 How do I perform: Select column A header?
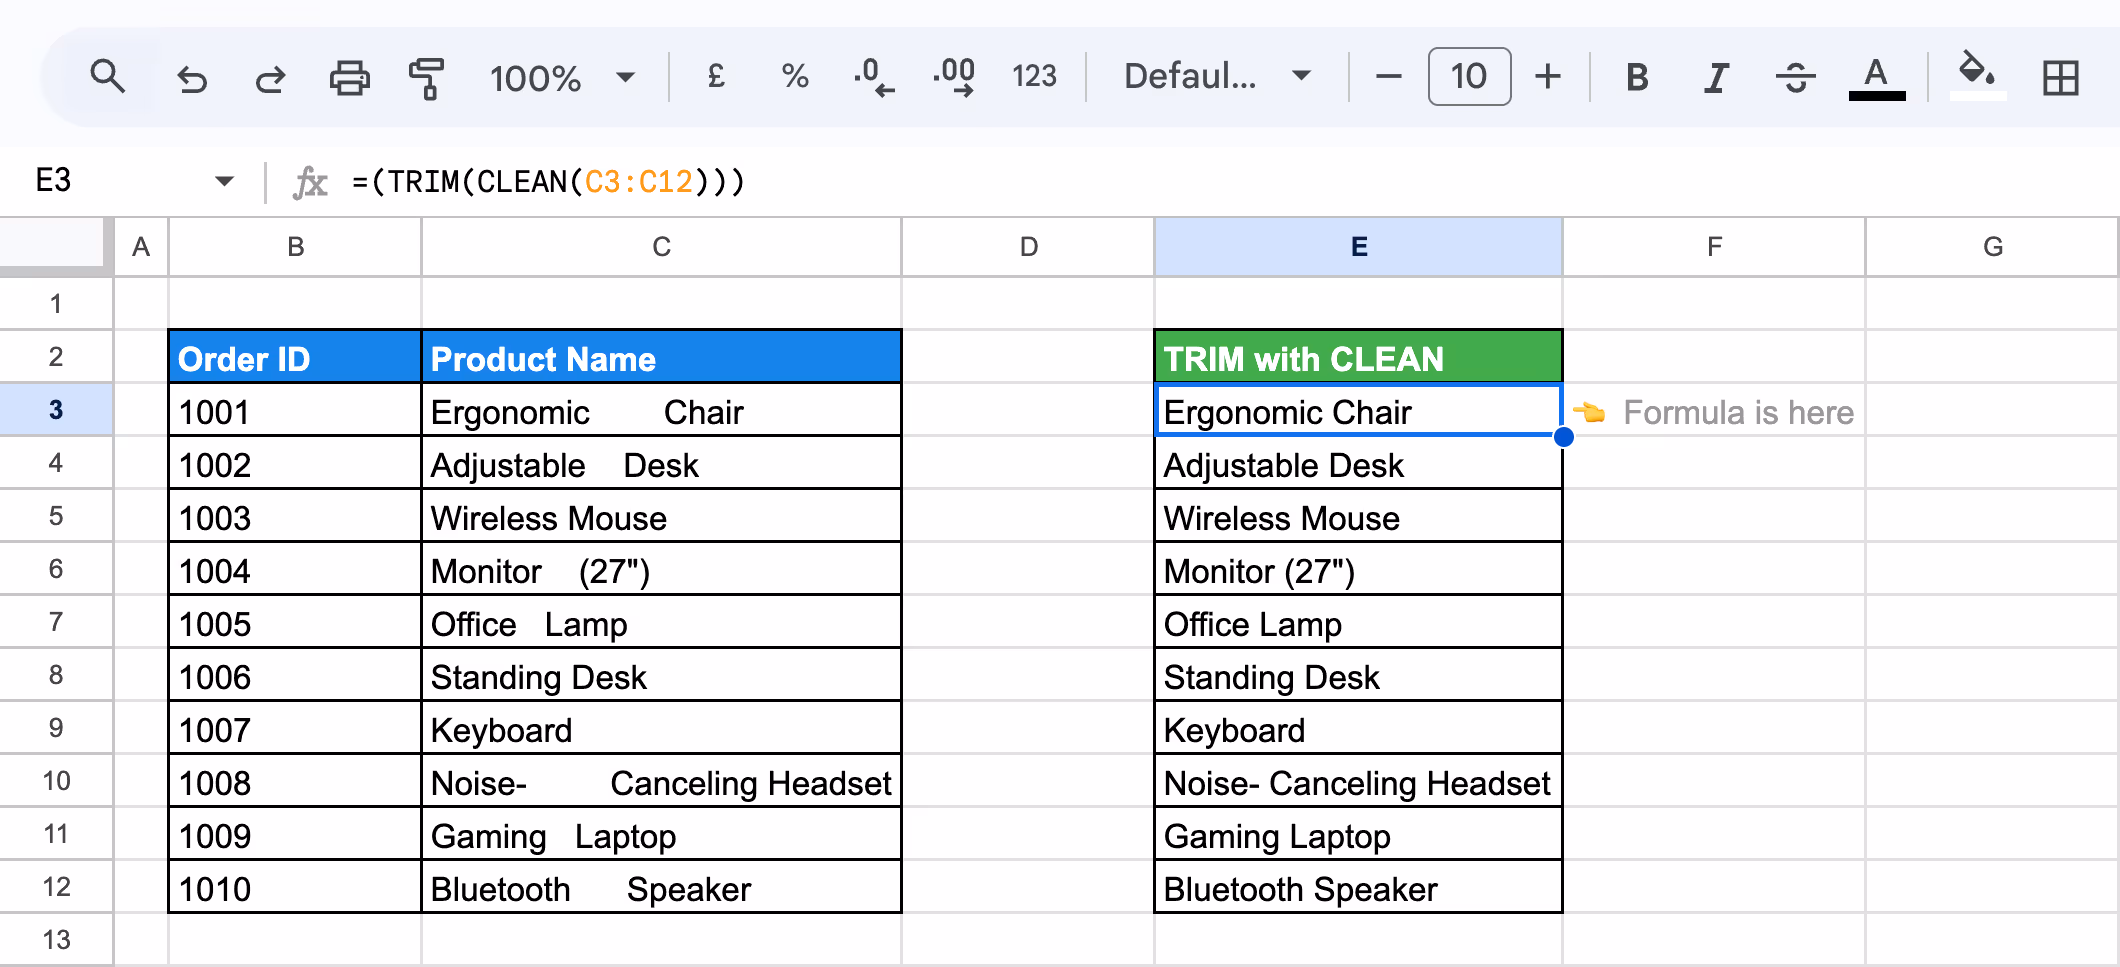point(141,247)
